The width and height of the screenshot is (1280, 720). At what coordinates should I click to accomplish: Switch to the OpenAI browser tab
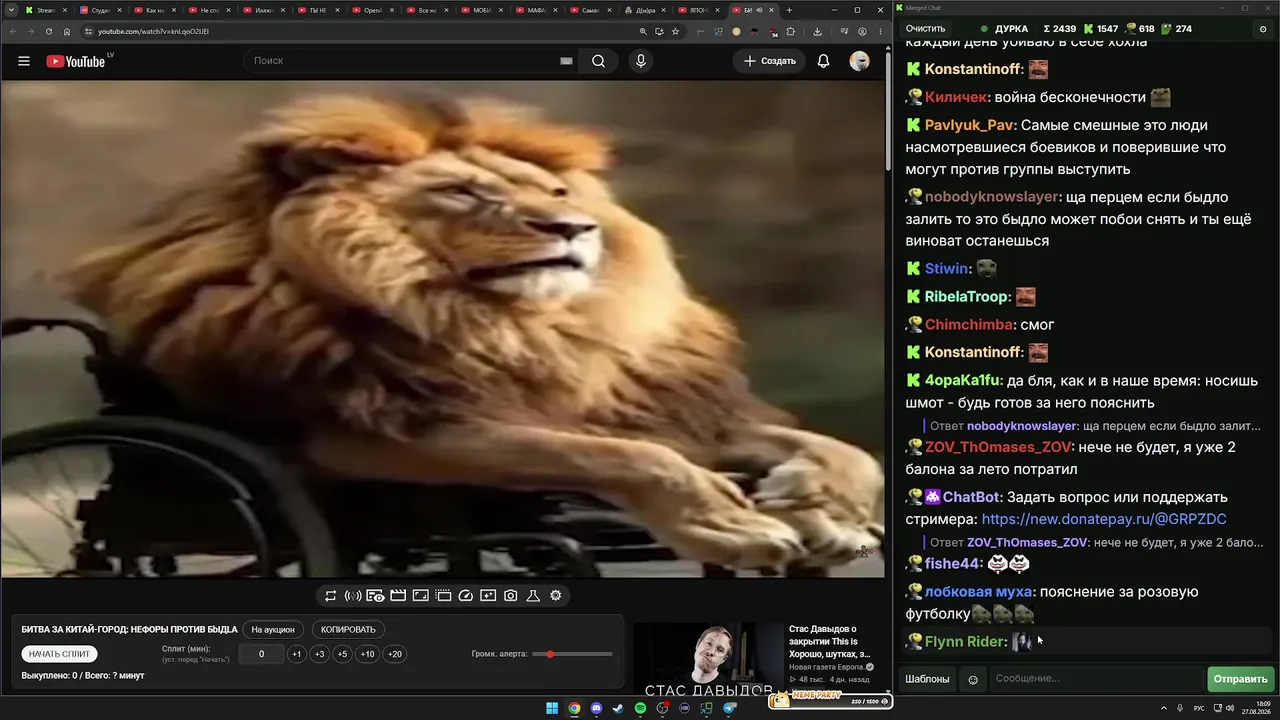pyautogui.click(x=374, y=10)
